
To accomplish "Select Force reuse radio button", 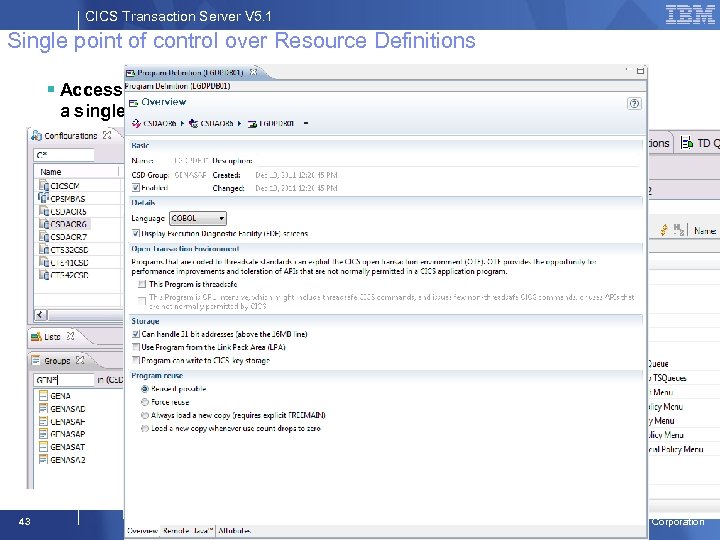I will tap(145, 402).
